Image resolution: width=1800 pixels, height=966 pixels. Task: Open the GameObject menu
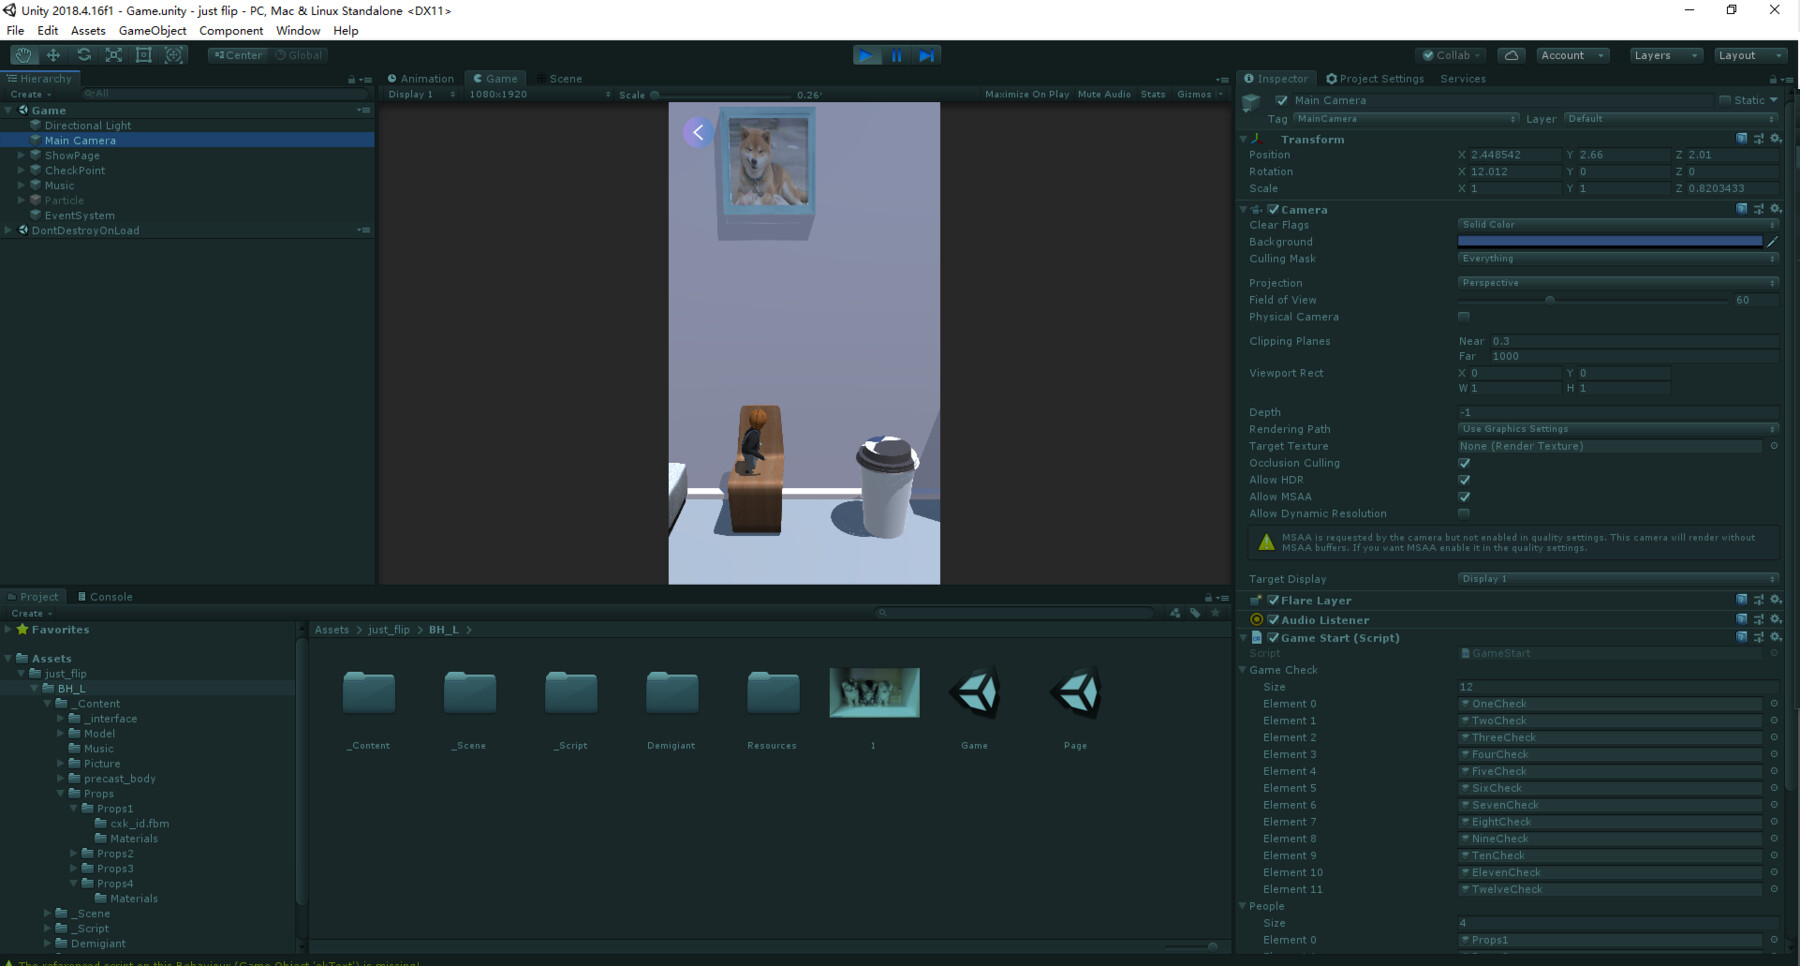point(152,30)
